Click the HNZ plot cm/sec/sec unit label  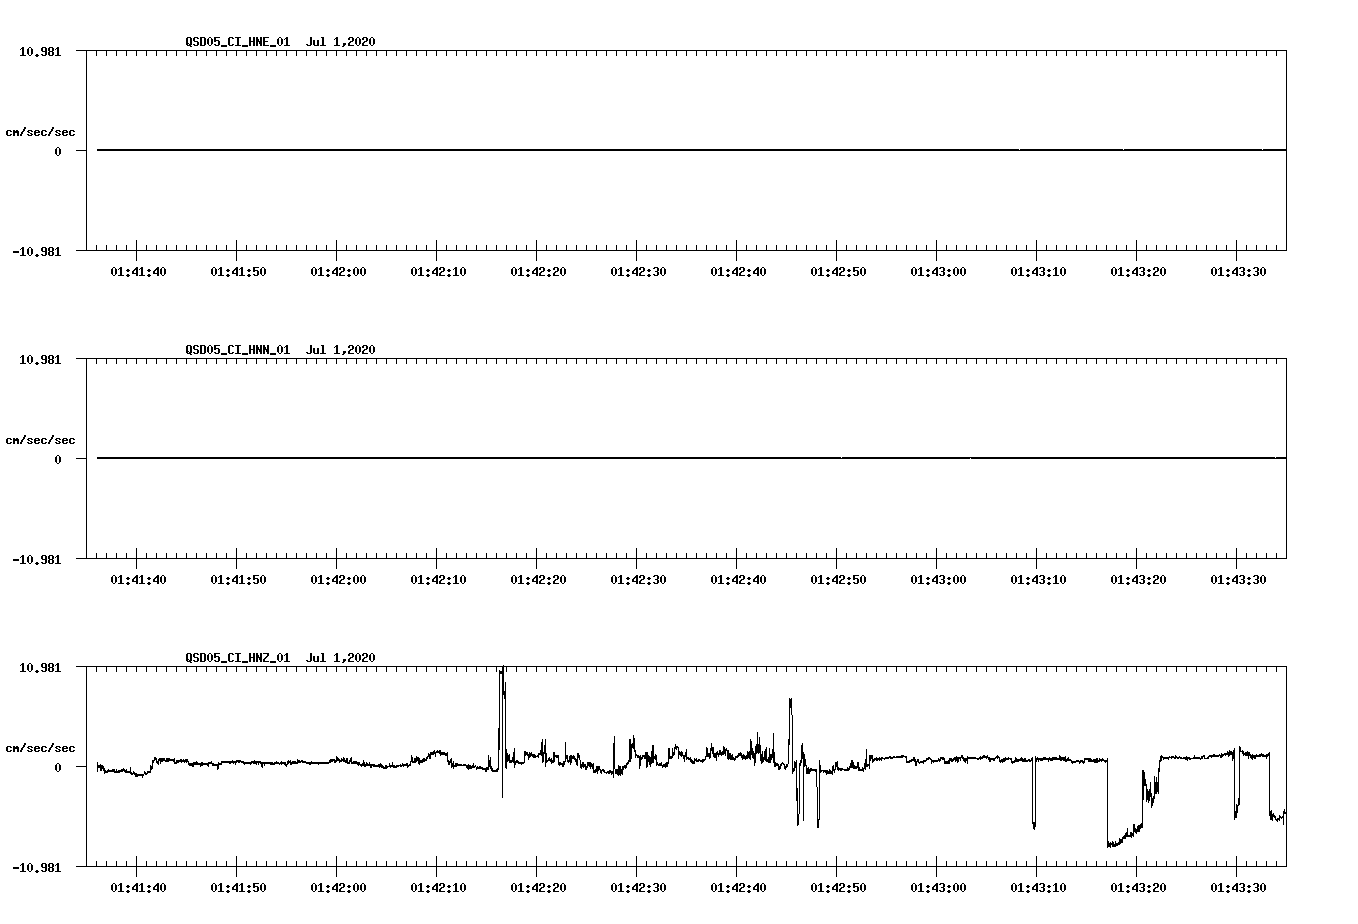click(x=40, y=748)
